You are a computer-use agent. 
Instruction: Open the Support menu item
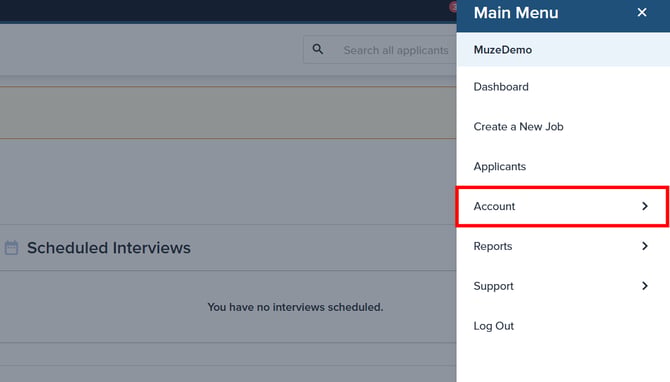(563, 286)
